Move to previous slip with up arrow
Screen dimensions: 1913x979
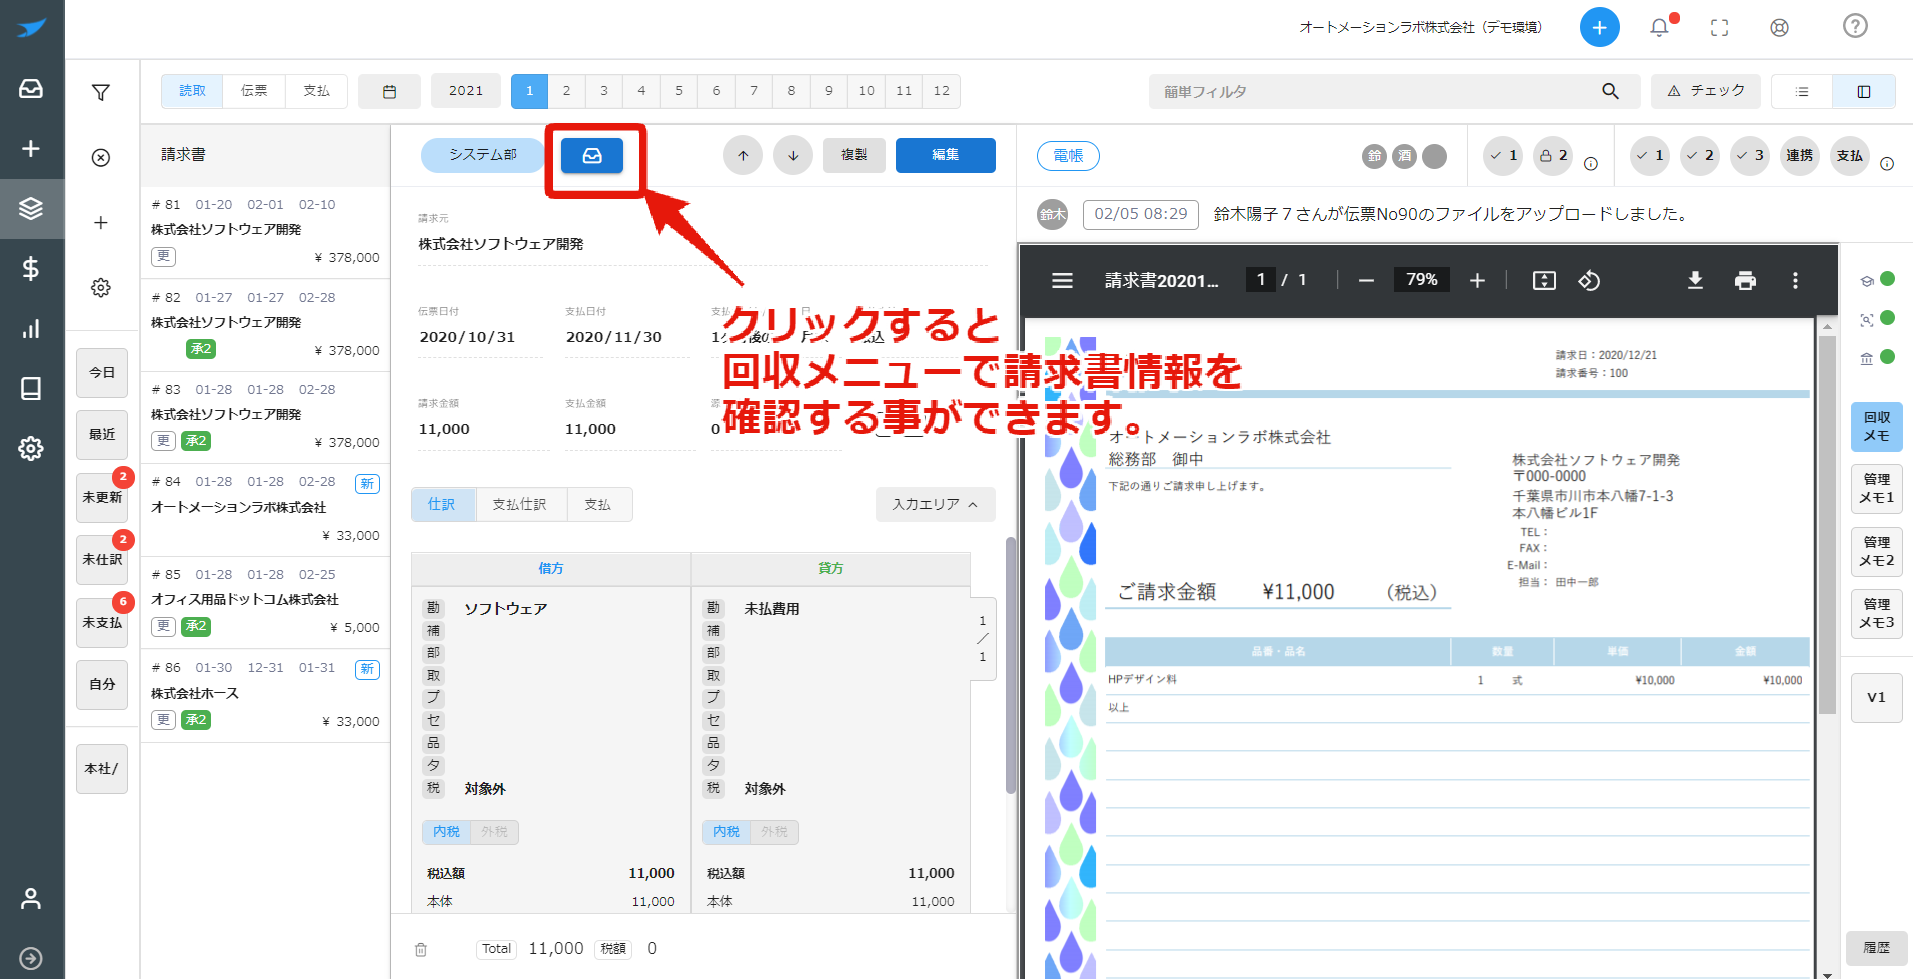(743, 155)
